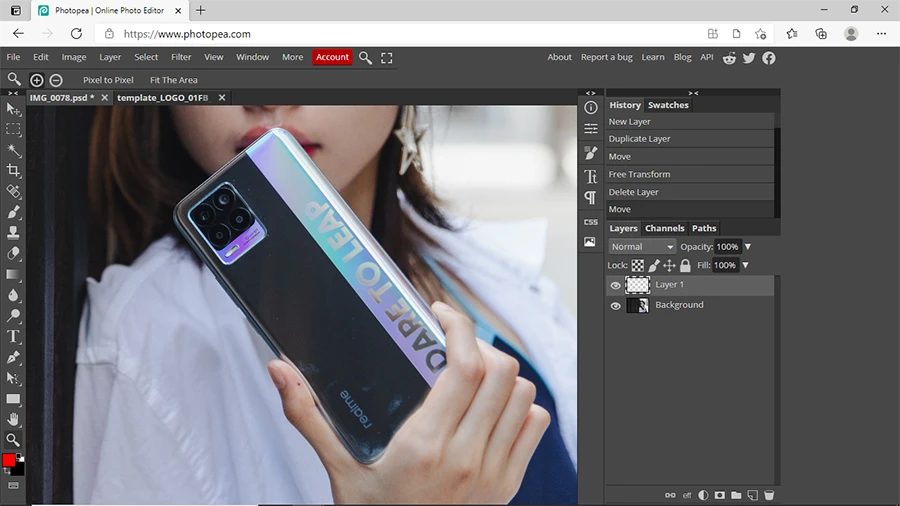The width and height of the screenshot is (900, 506).
Task: Hide the Layer 1 layer
Action: [616, 285]
